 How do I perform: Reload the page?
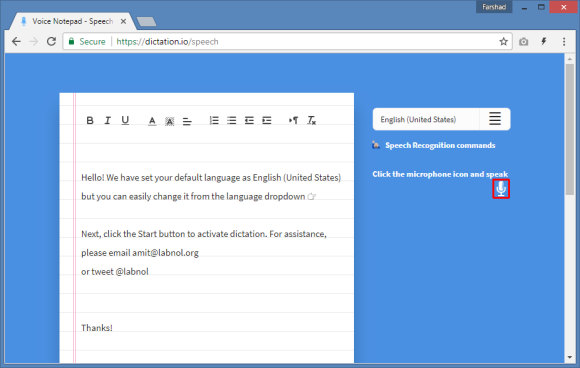click(x=51, y=41)
